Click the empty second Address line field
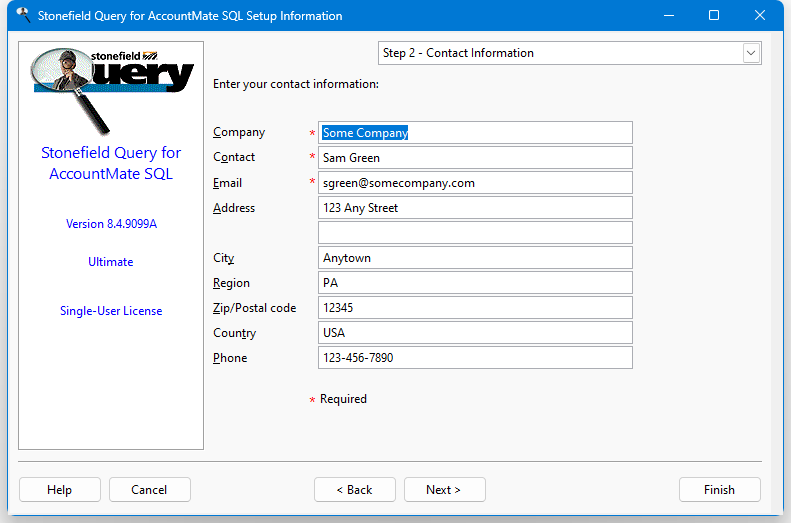 [x=475, y=233]
